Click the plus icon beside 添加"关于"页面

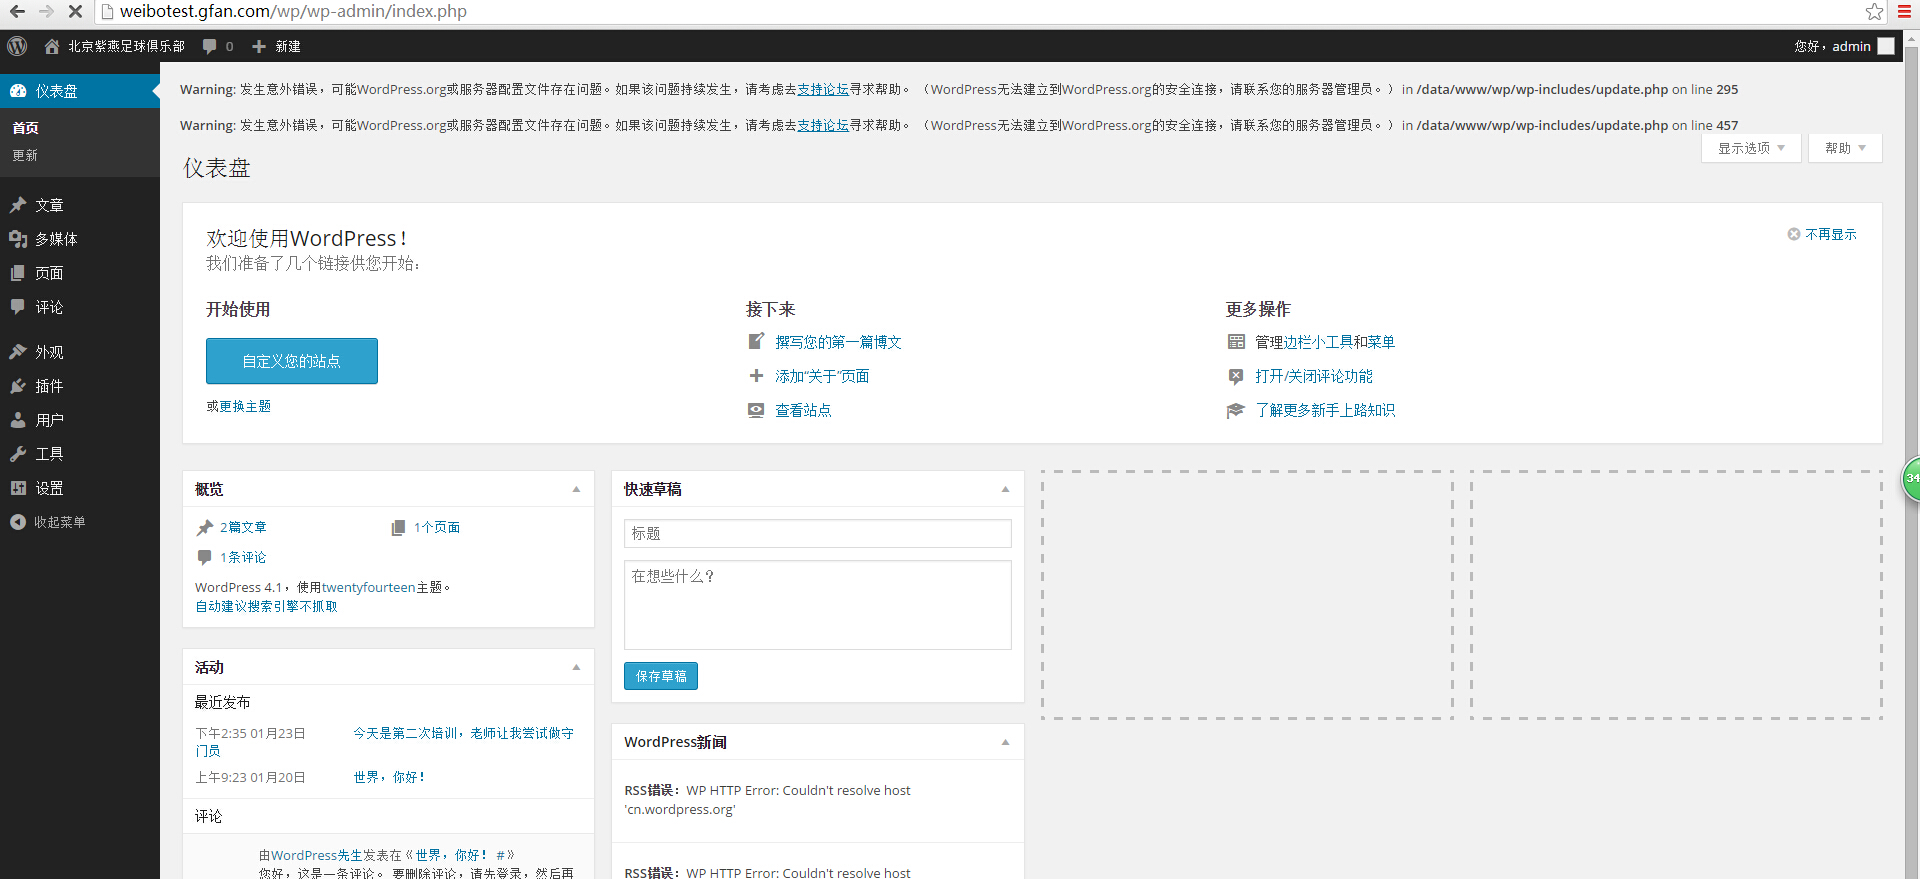click(x=757, y=376)
